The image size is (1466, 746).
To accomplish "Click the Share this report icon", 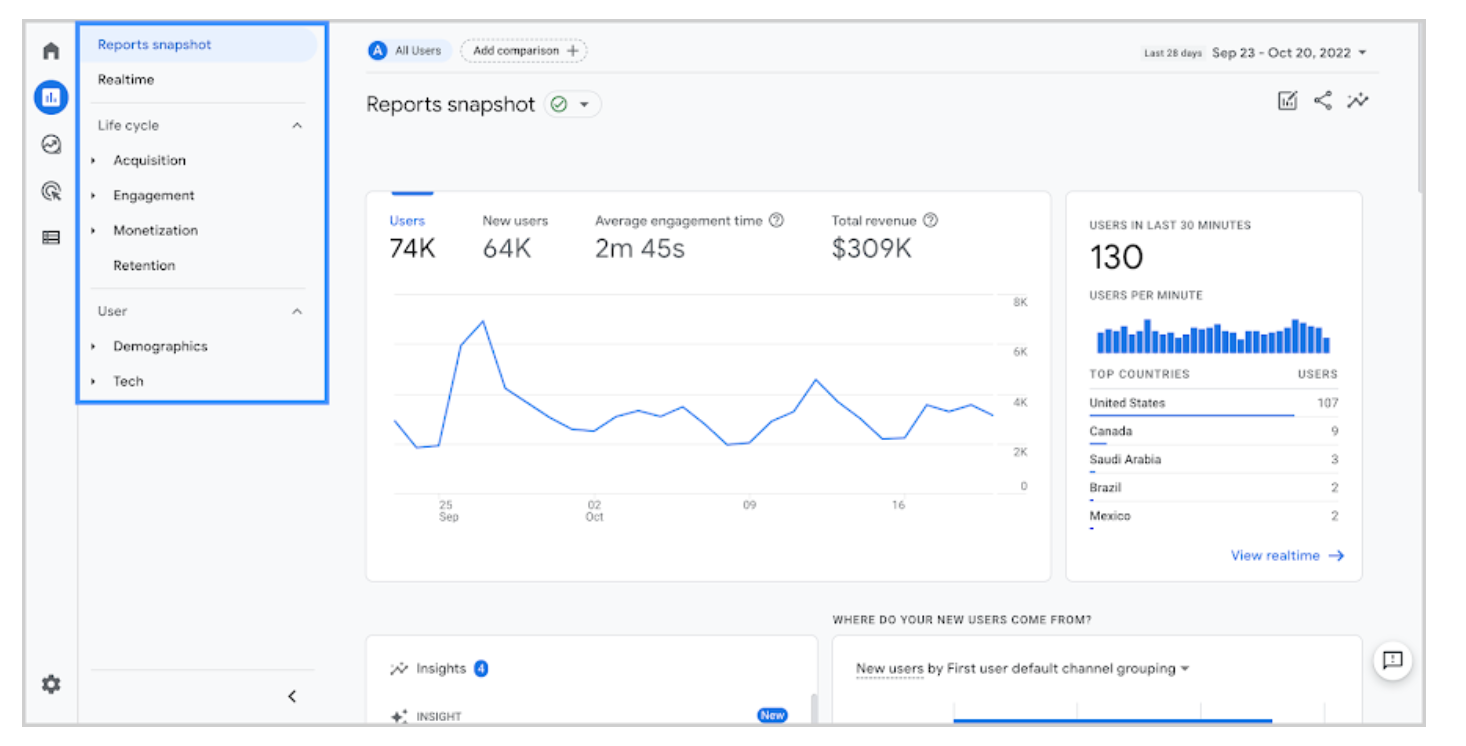I will 1323,100.
